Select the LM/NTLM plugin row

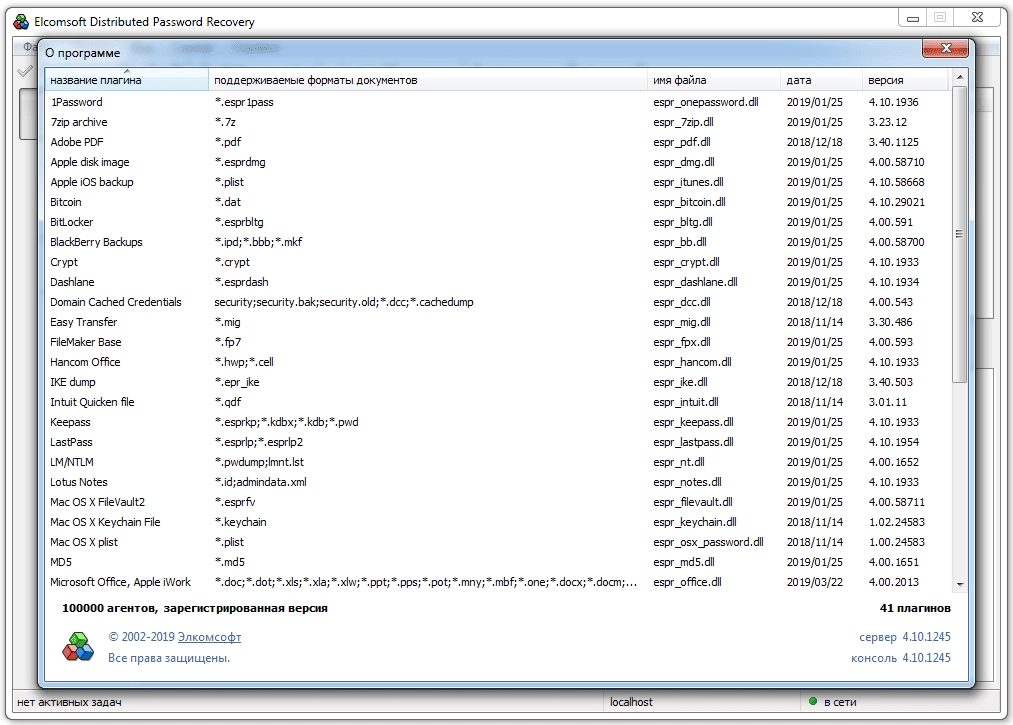pyautogui.click(x=497, y=463)
